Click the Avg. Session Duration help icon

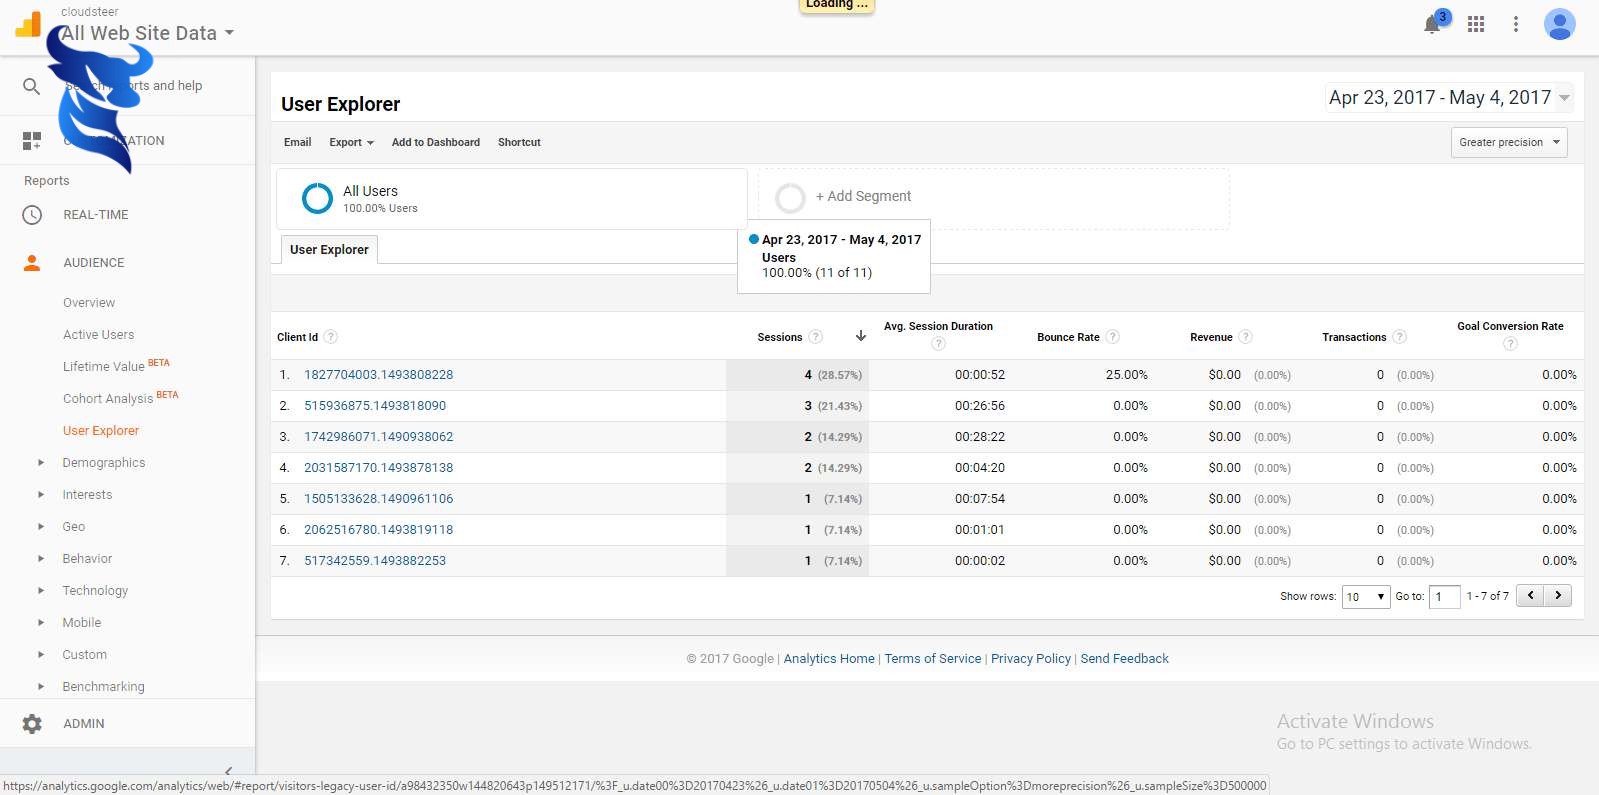pos(938,344)
